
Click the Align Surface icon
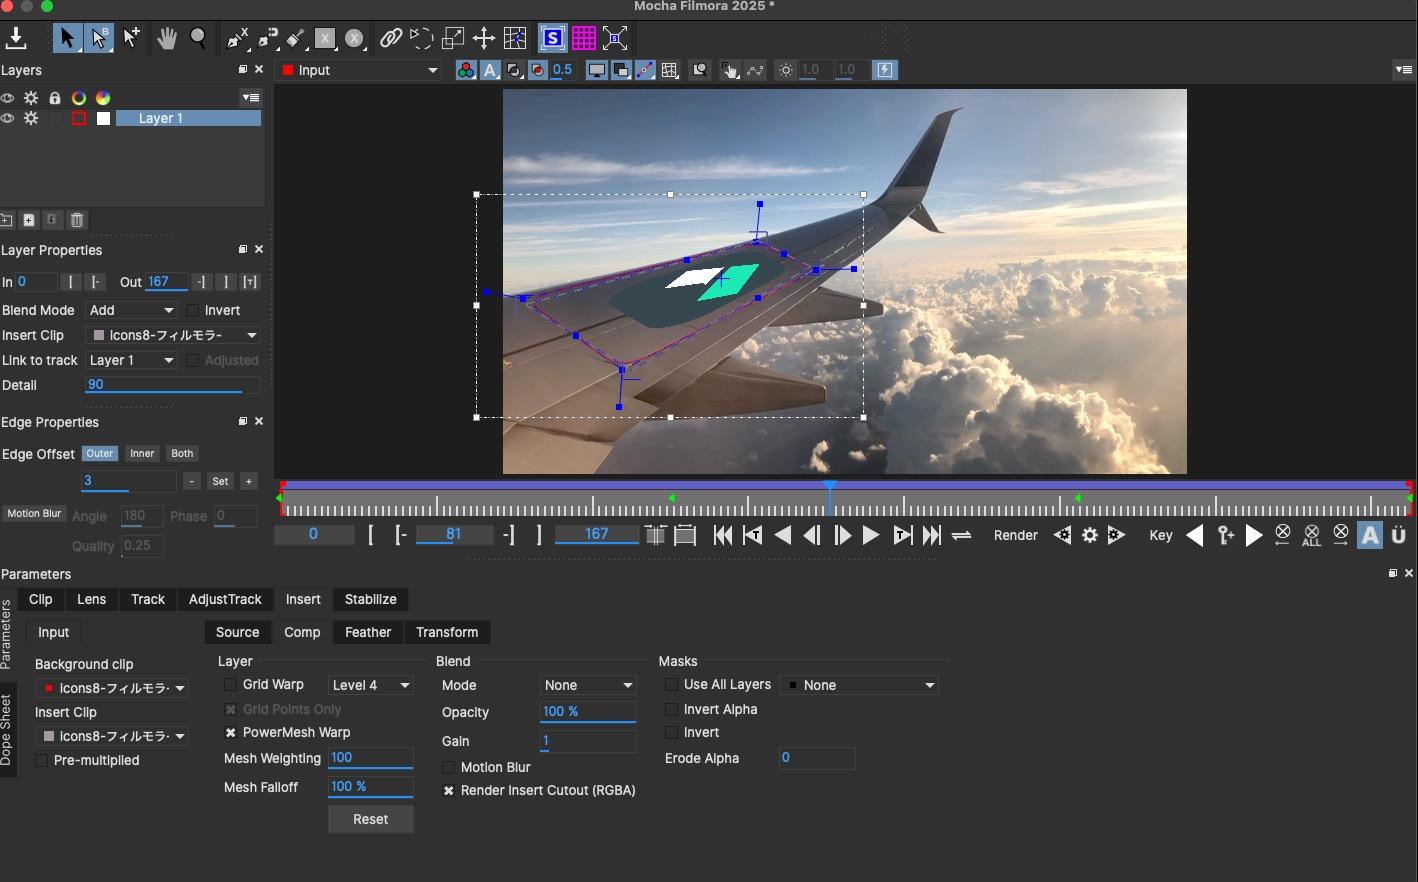[616, 38]
